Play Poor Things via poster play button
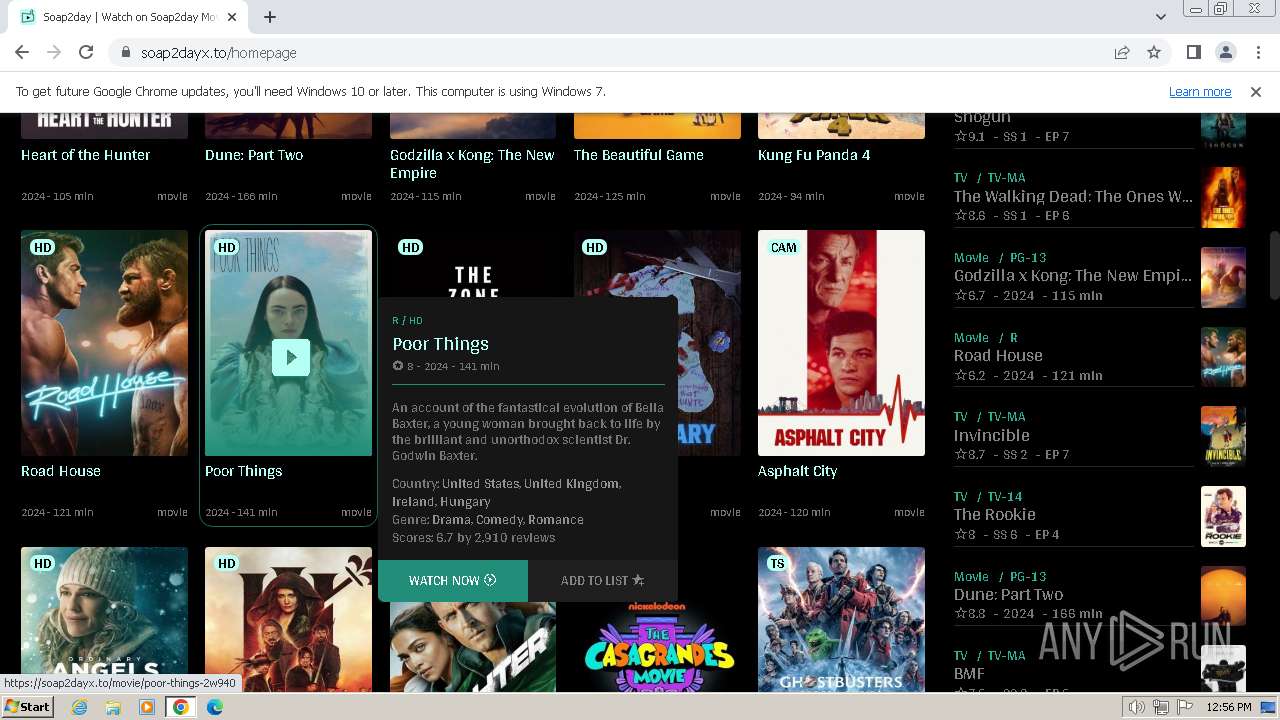The height and width of the screenshot is (720, 1280). coord(291,357)
